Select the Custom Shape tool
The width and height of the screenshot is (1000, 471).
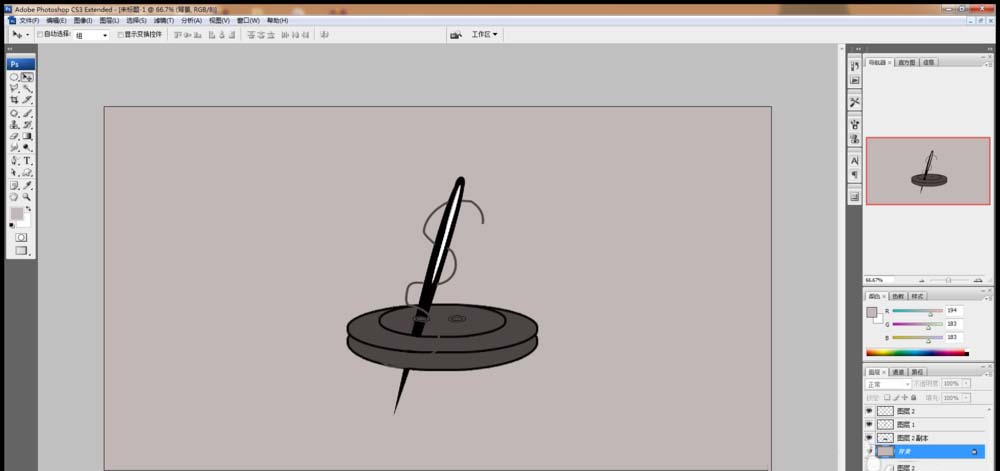27,172
